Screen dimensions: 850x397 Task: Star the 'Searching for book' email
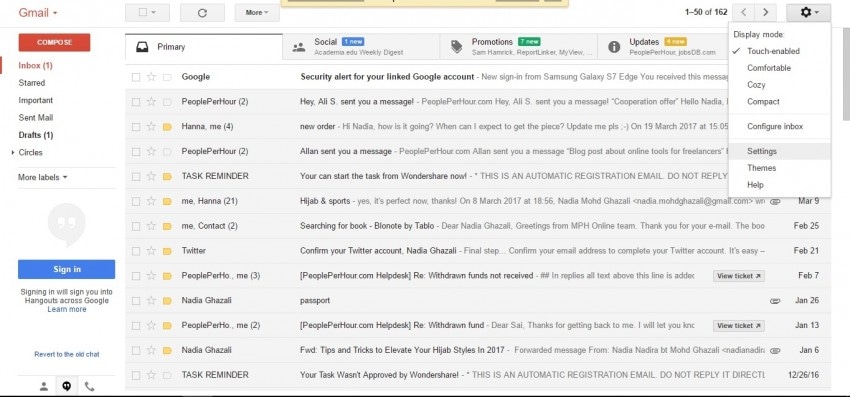[151, 226]
